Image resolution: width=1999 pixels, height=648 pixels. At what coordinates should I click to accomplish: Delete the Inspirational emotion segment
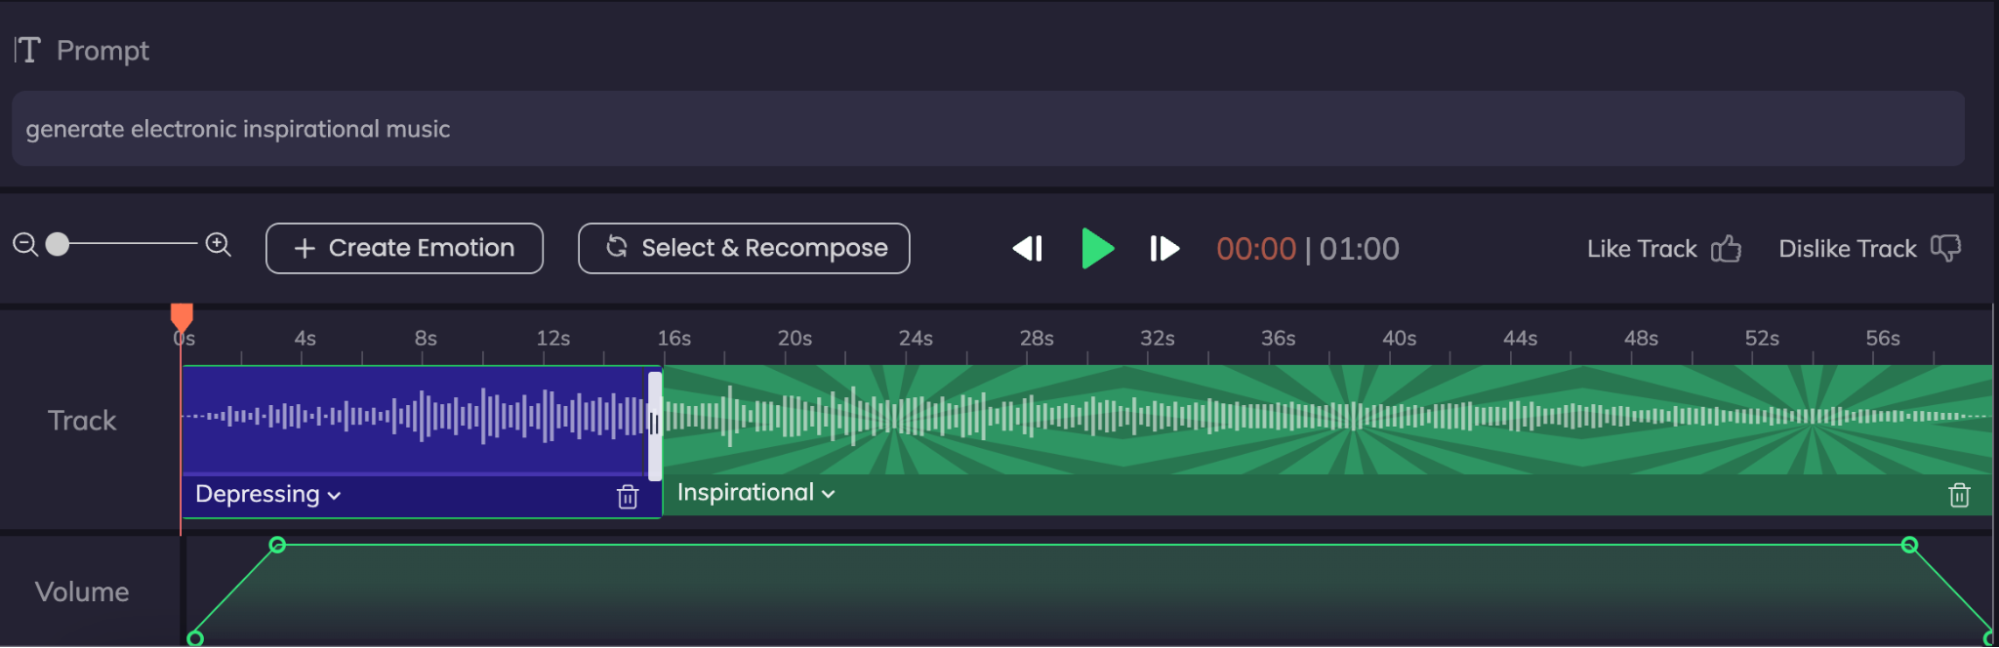pyautogui.click(x=1958, y=495)
